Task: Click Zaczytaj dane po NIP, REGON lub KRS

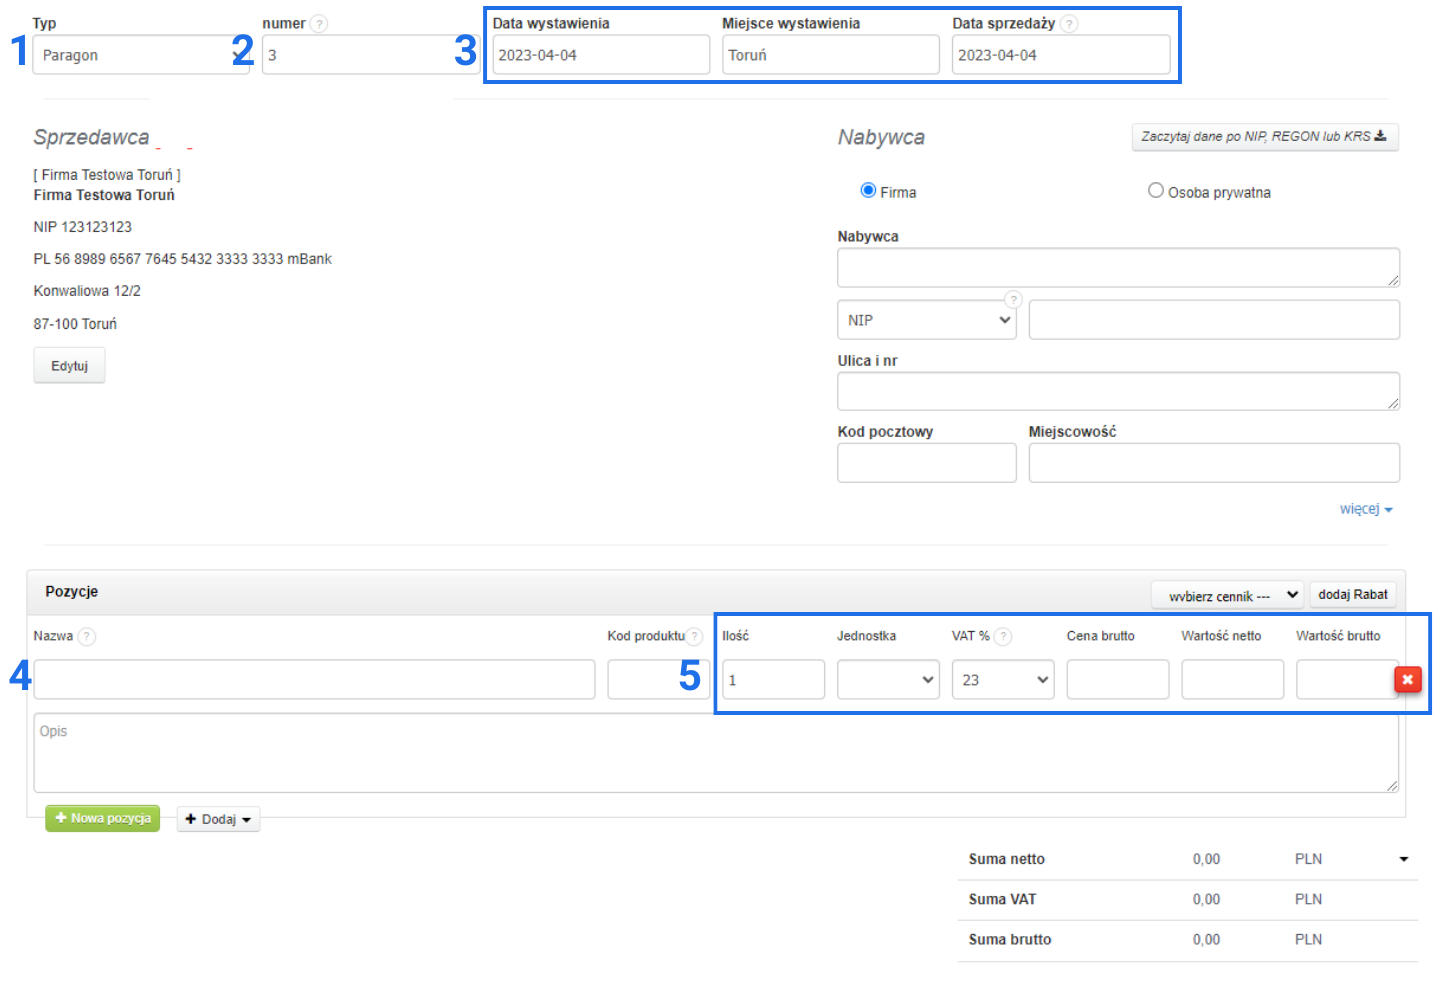Action: point(1264,137)
